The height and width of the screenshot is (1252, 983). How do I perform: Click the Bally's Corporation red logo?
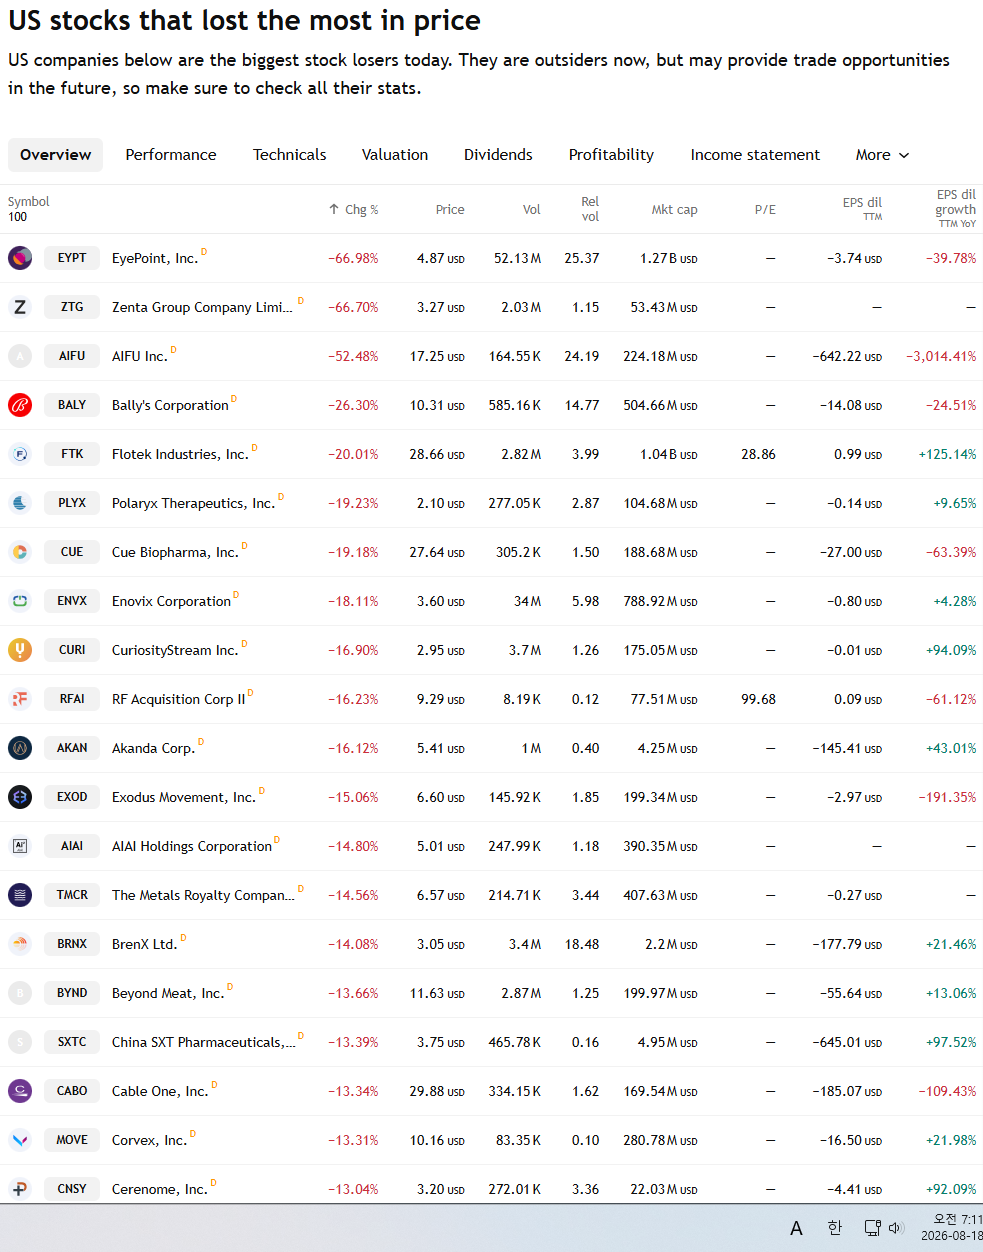coord(20,405)
